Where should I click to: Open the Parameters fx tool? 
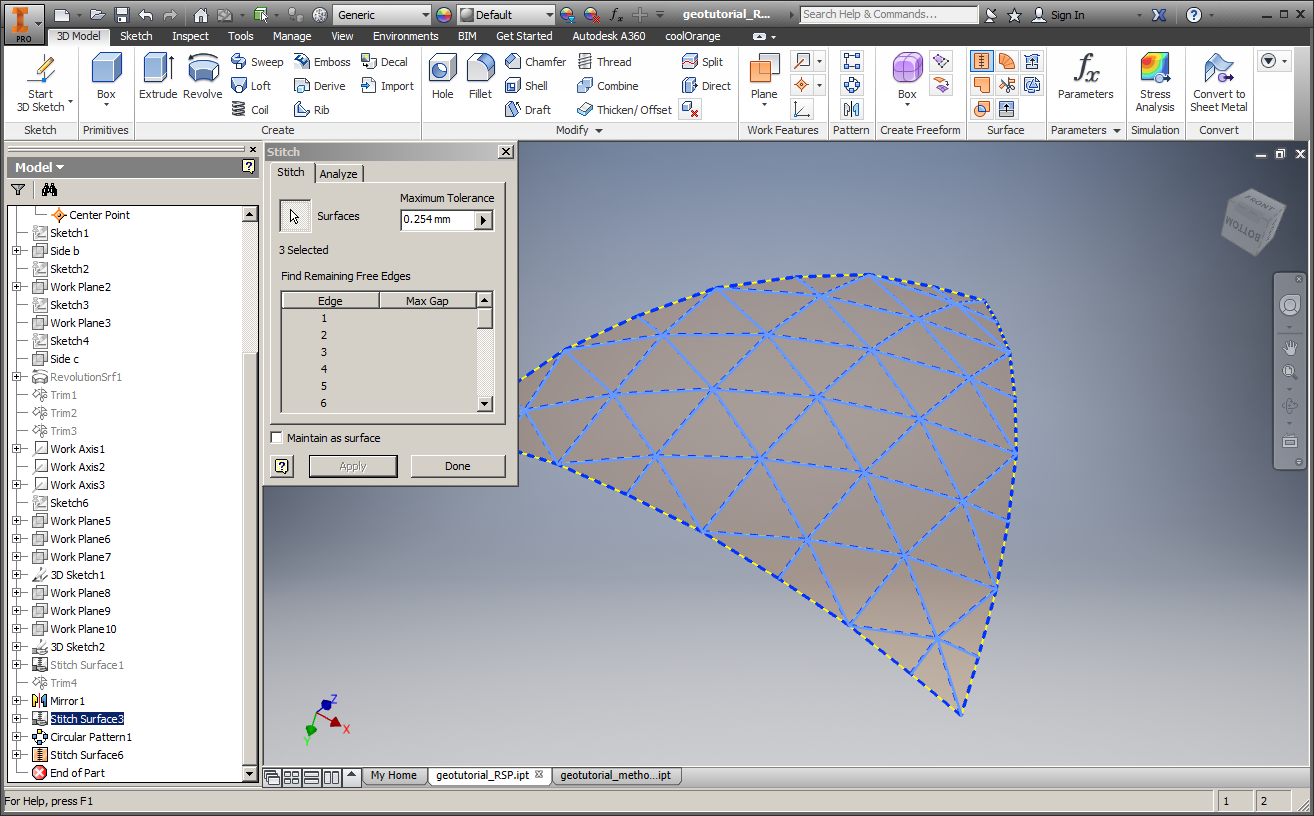pyautogui.click(x=1085, y=76)
